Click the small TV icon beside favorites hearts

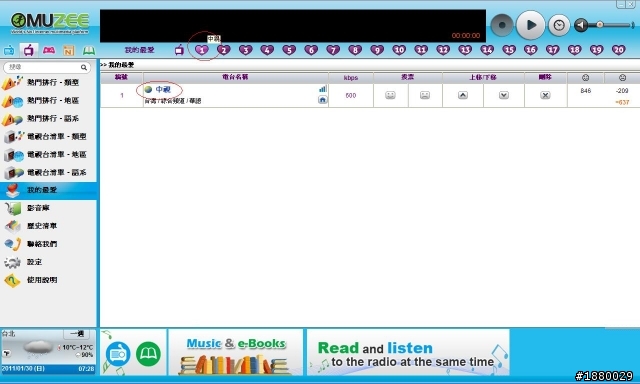click(x=179, y=50)
